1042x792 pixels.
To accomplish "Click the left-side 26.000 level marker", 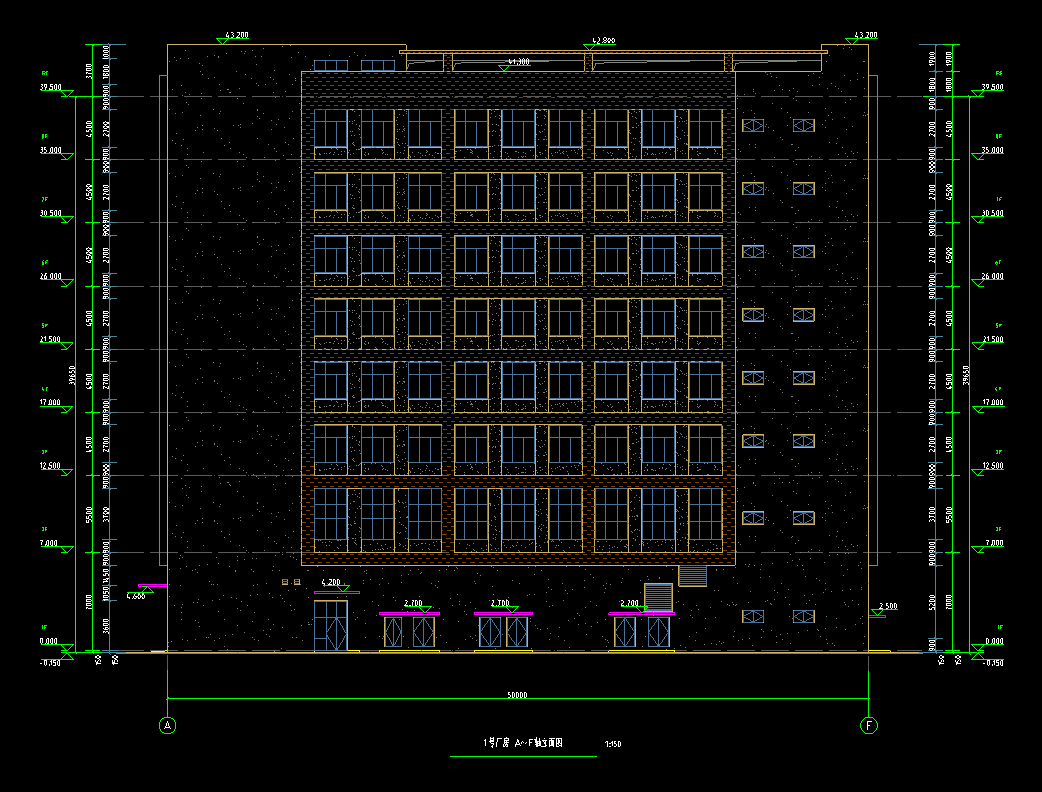I will pyautogui.click(x=51, y=277).
